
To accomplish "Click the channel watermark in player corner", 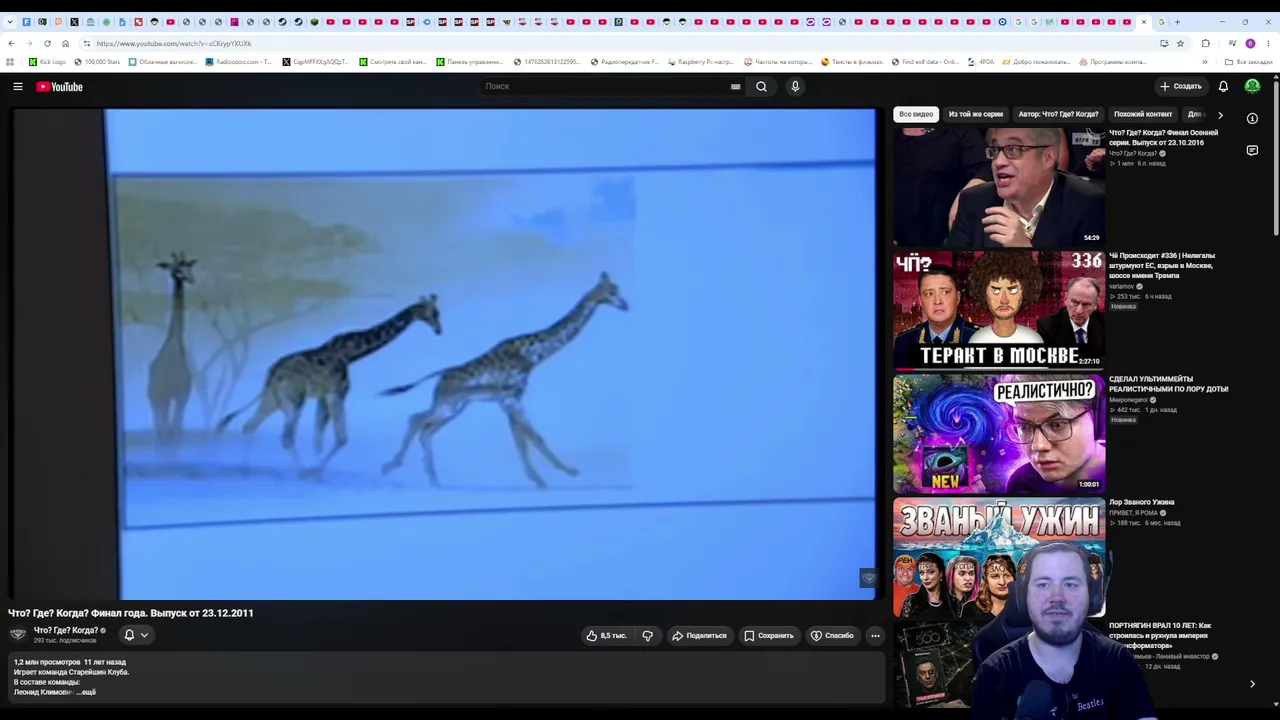I will 868,578.
